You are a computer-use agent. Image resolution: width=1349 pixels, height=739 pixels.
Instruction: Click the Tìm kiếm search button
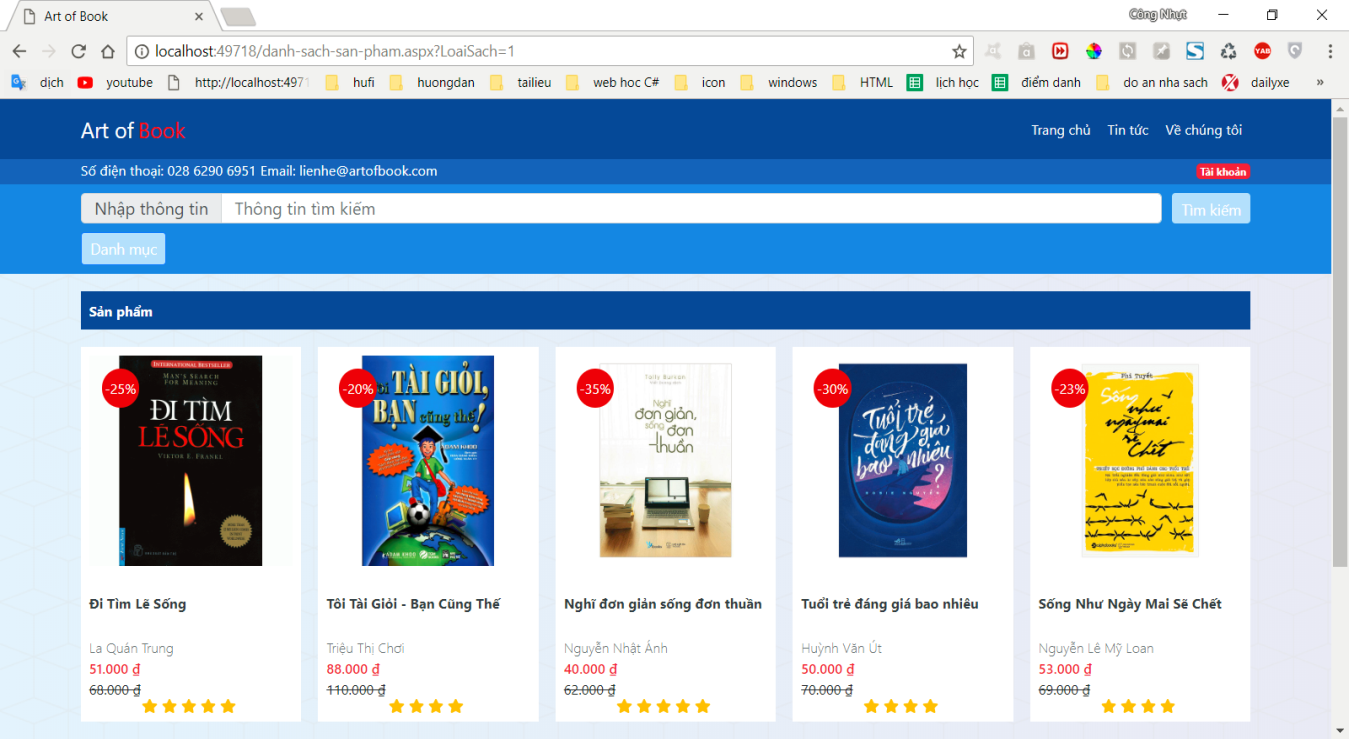[1211, 209]
